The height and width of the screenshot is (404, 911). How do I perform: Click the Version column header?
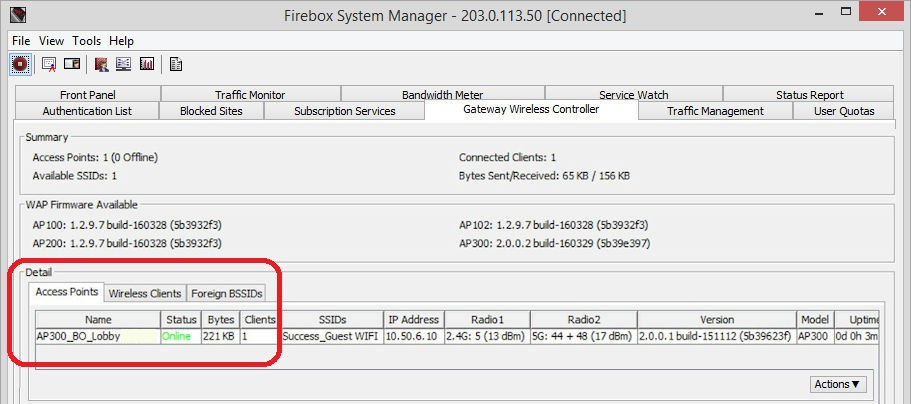tap(717, 320)
